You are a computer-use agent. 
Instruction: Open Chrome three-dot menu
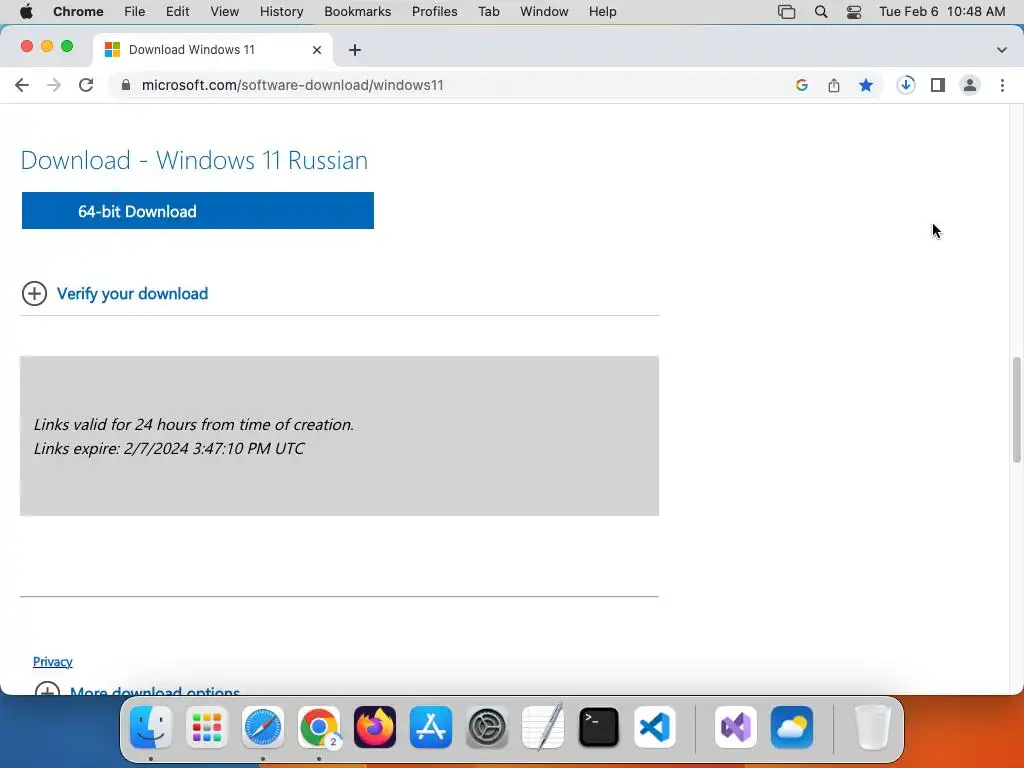1002,85
